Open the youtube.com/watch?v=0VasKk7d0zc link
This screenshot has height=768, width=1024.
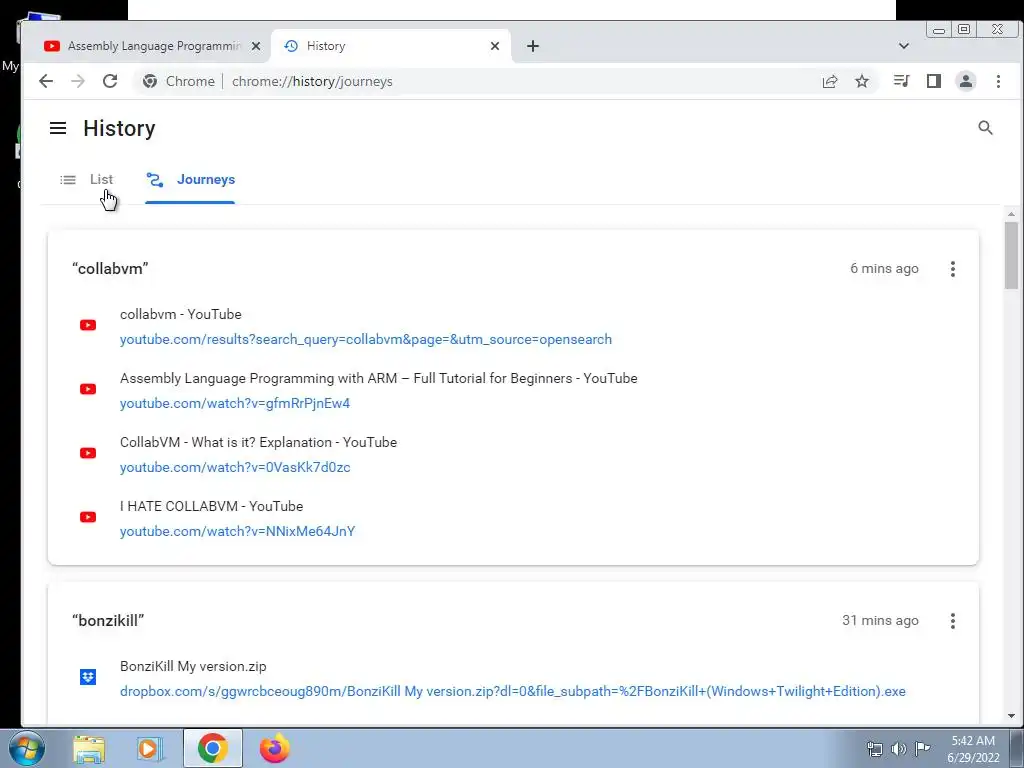tap(235, 467)
